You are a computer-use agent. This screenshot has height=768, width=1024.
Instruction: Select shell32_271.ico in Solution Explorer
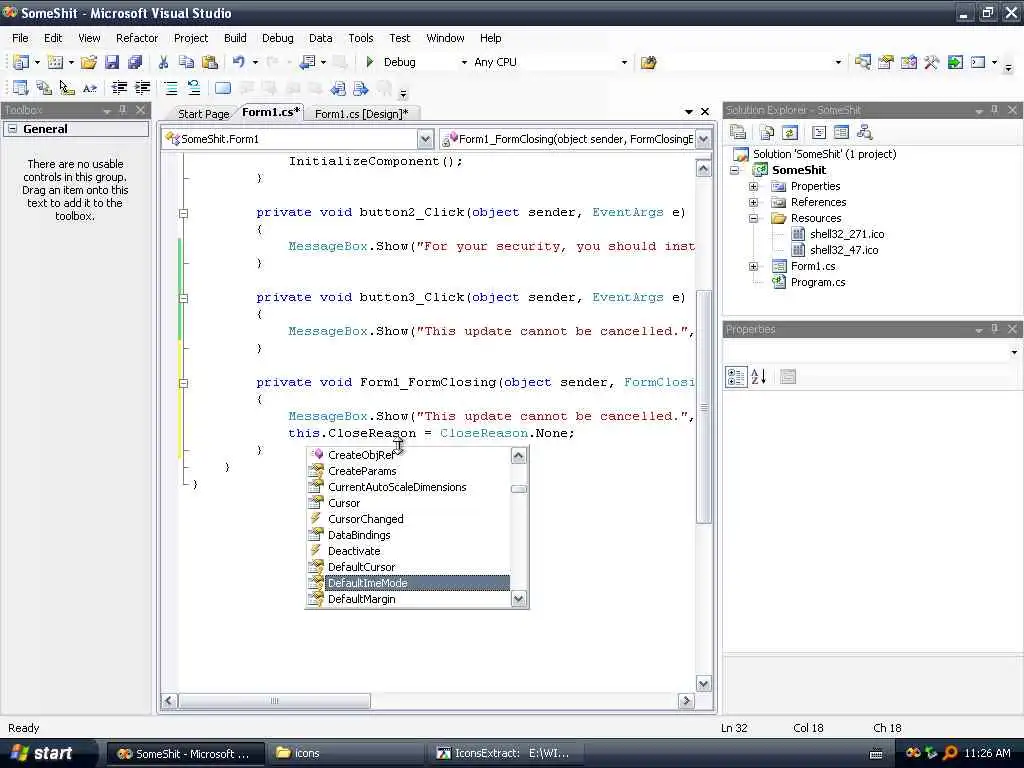[x=846, y=234]
